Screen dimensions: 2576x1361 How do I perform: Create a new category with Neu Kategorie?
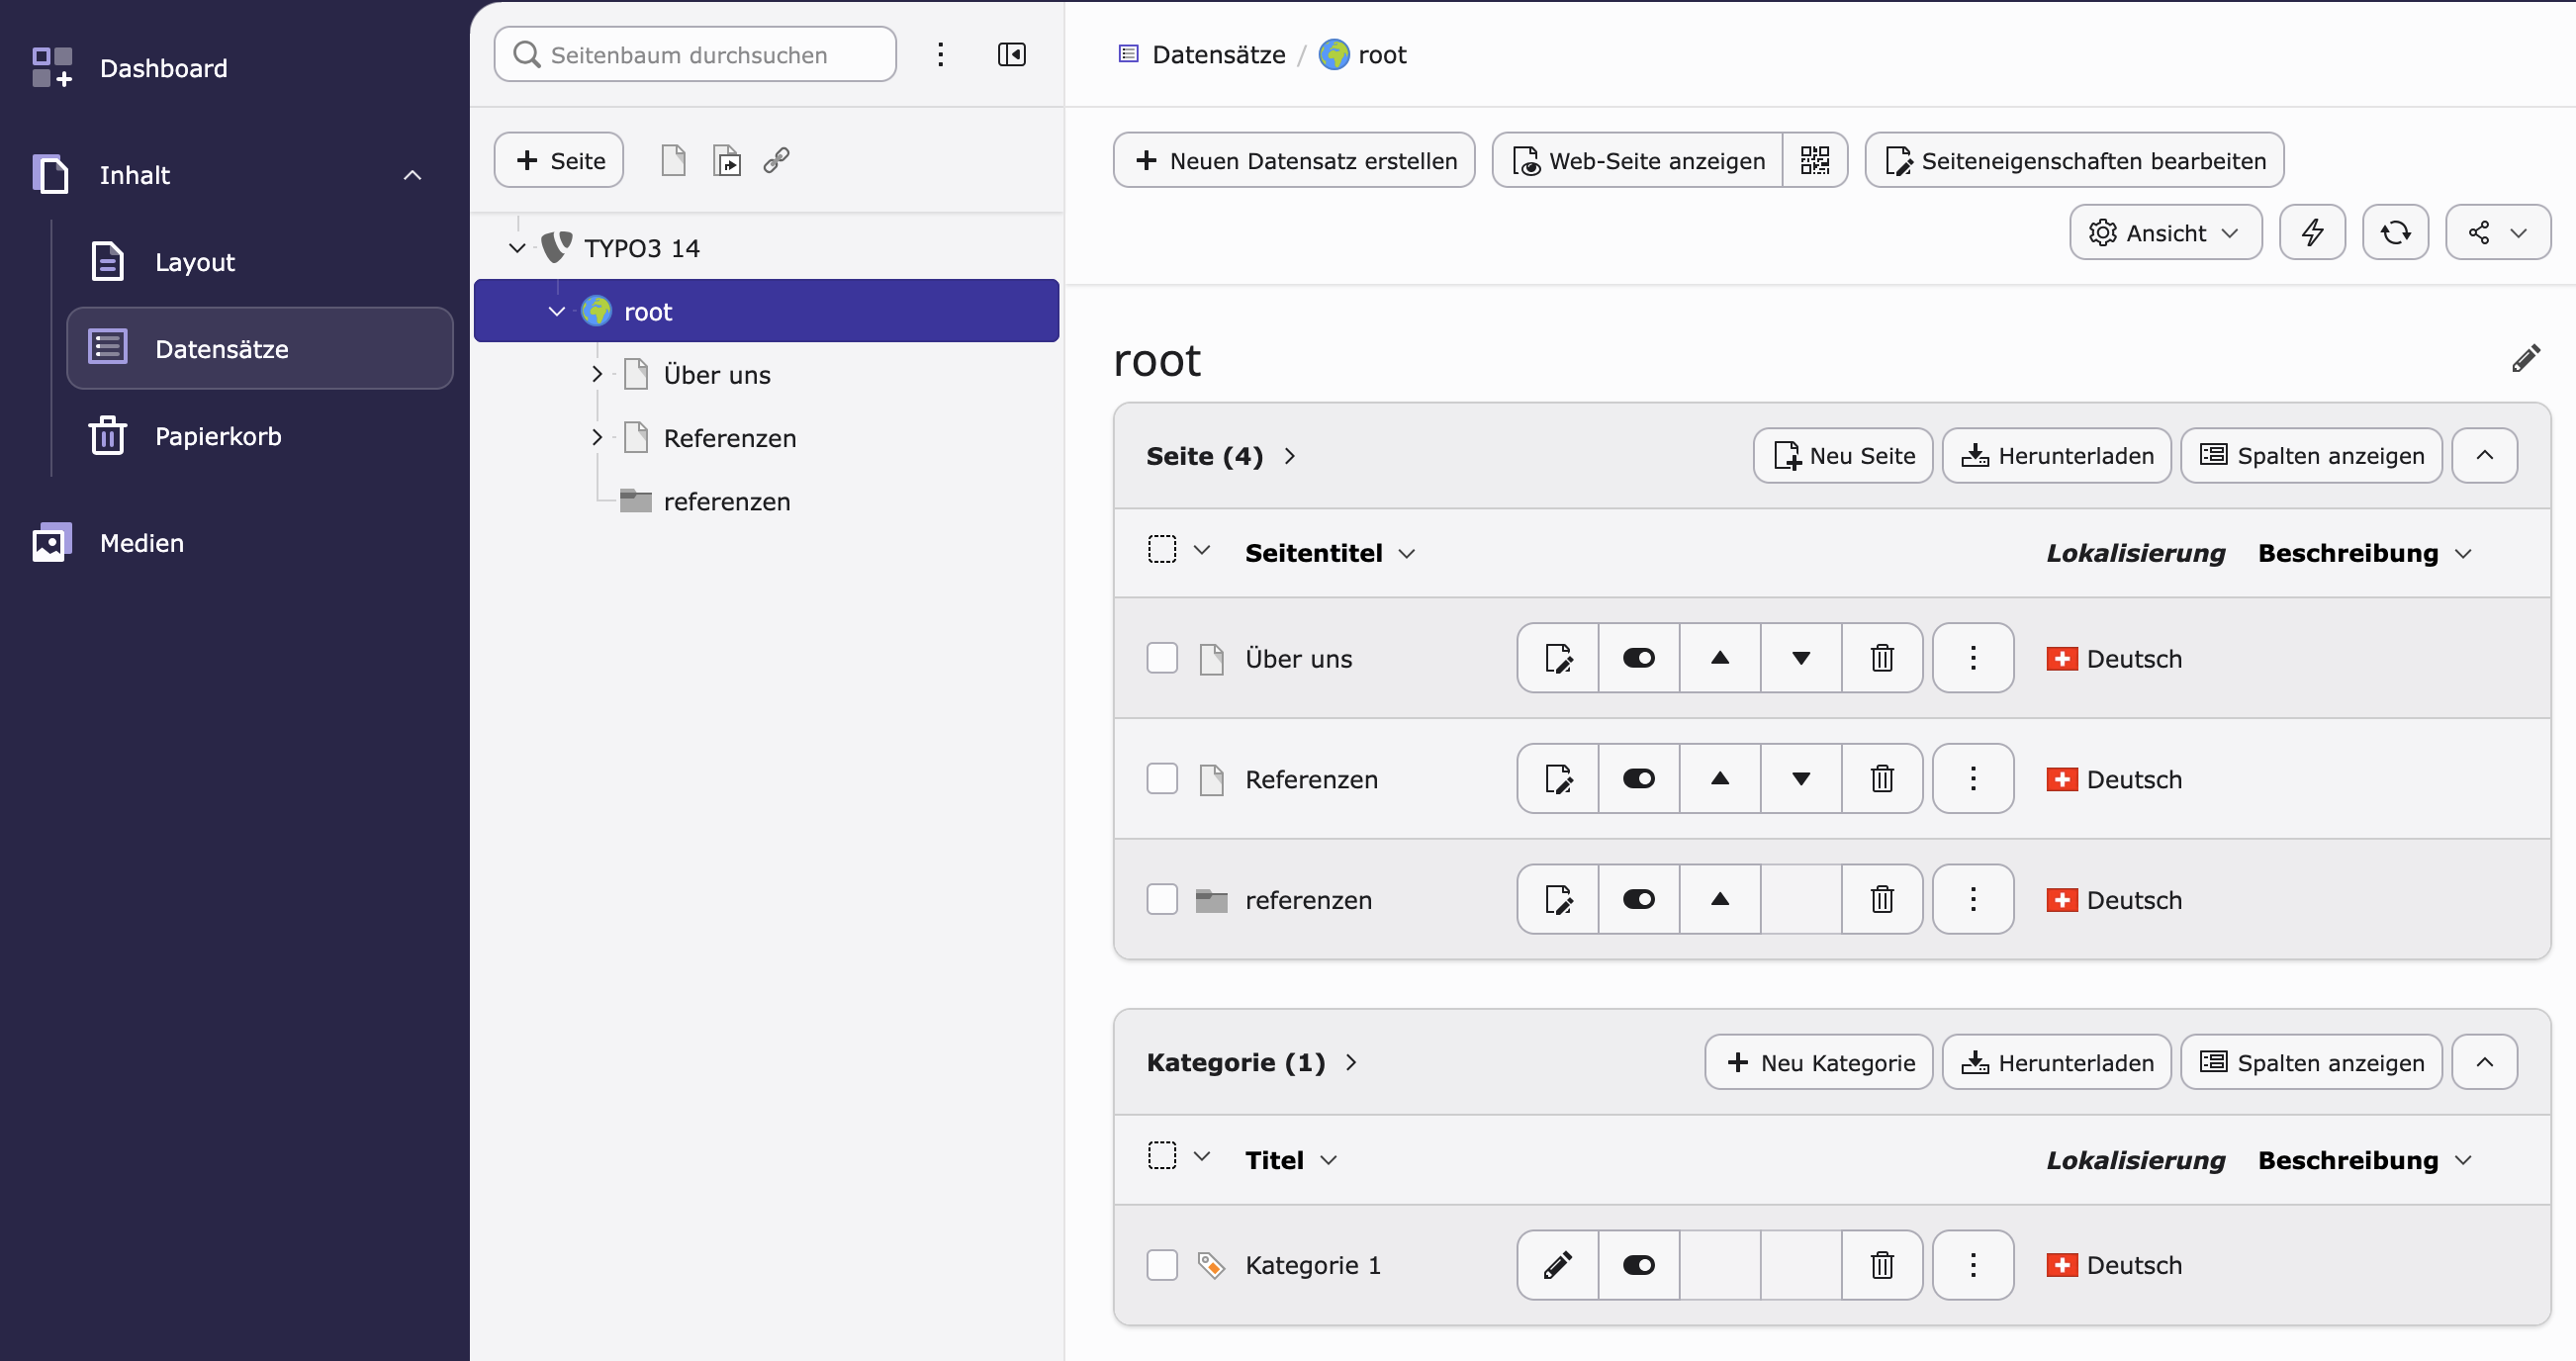[1818, 1062]
